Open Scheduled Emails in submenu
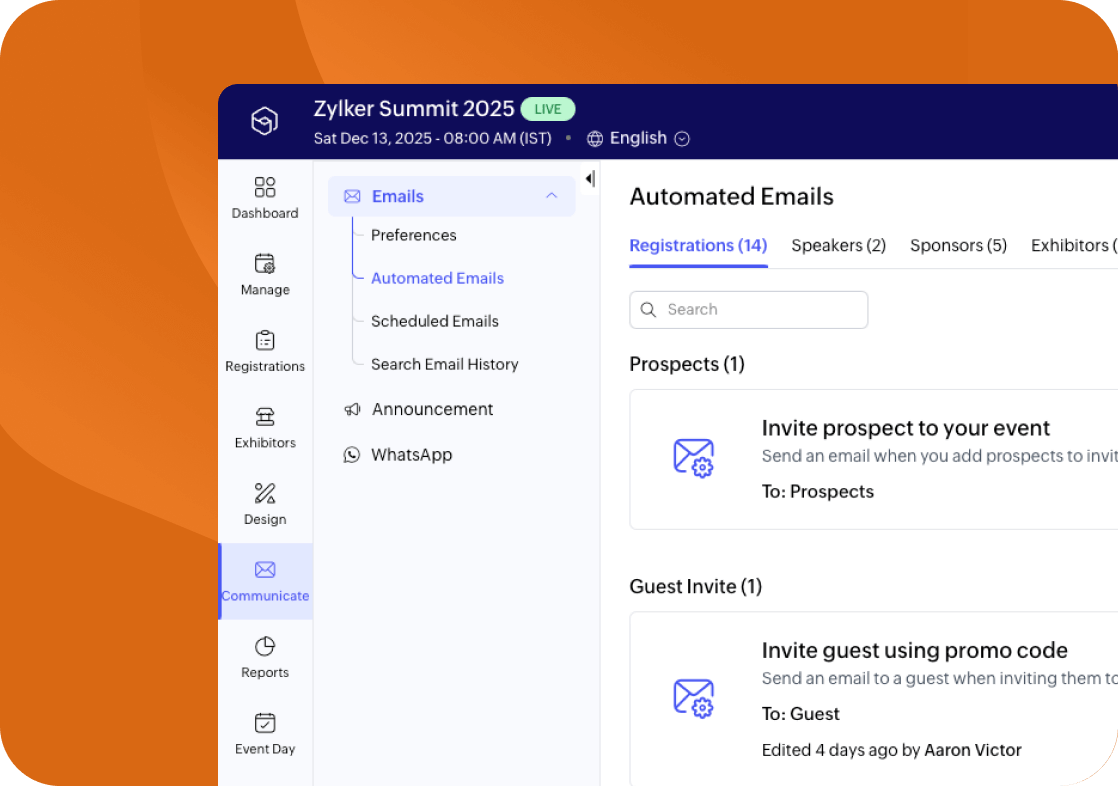The height and width of the screenshot is (786, 1119). tap(435, 321)
